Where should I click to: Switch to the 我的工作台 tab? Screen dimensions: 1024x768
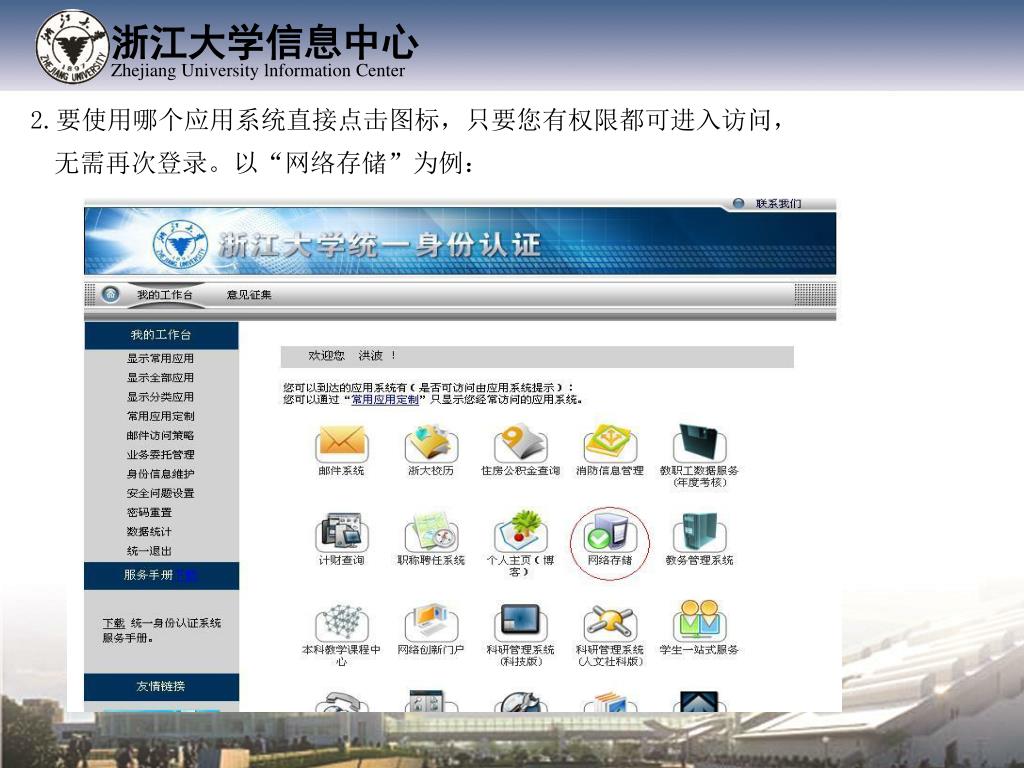(x=165, y=295)
